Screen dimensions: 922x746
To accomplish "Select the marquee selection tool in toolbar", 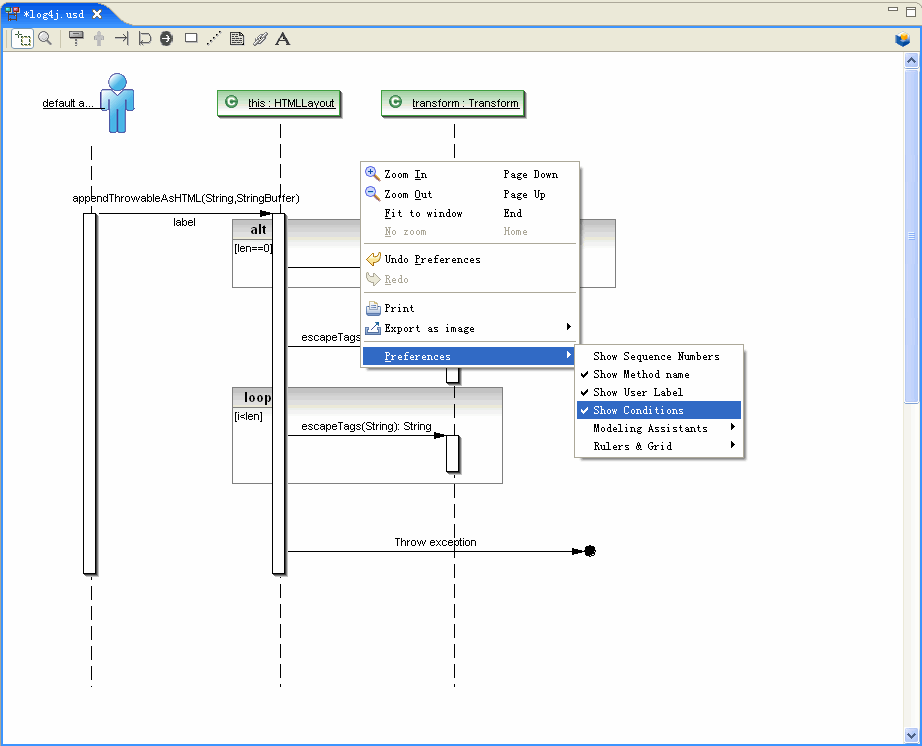I will (x=22, y=39).
